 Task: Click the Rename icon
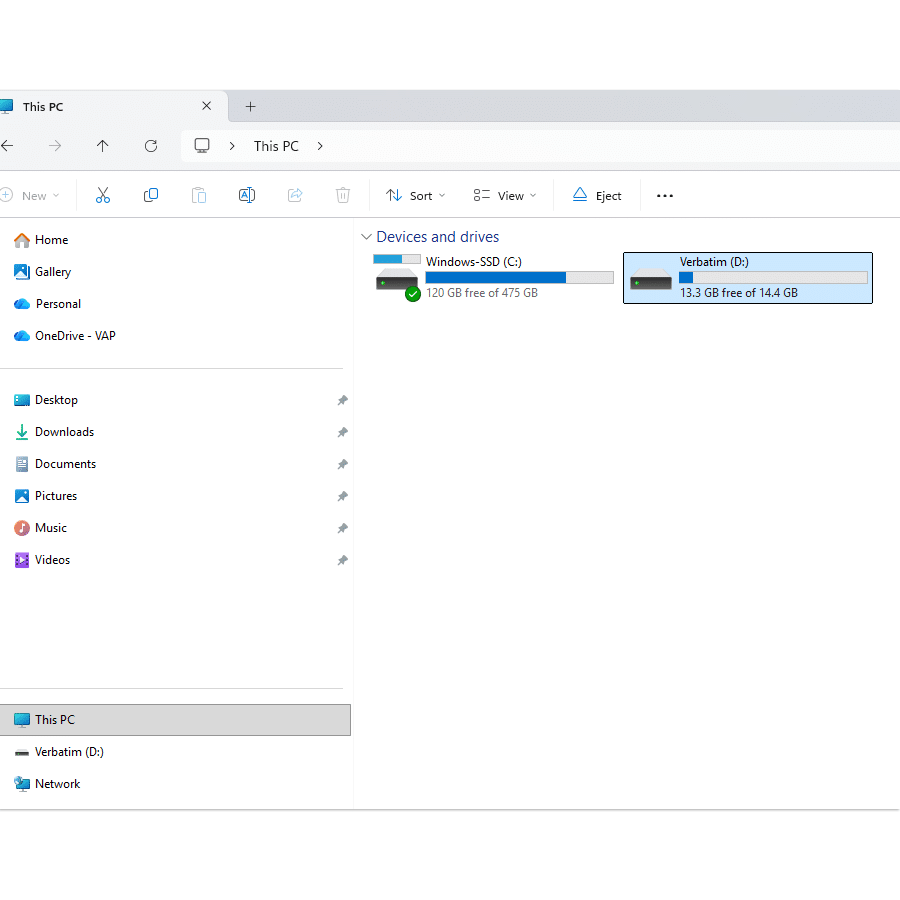click(x=247, y=196)
